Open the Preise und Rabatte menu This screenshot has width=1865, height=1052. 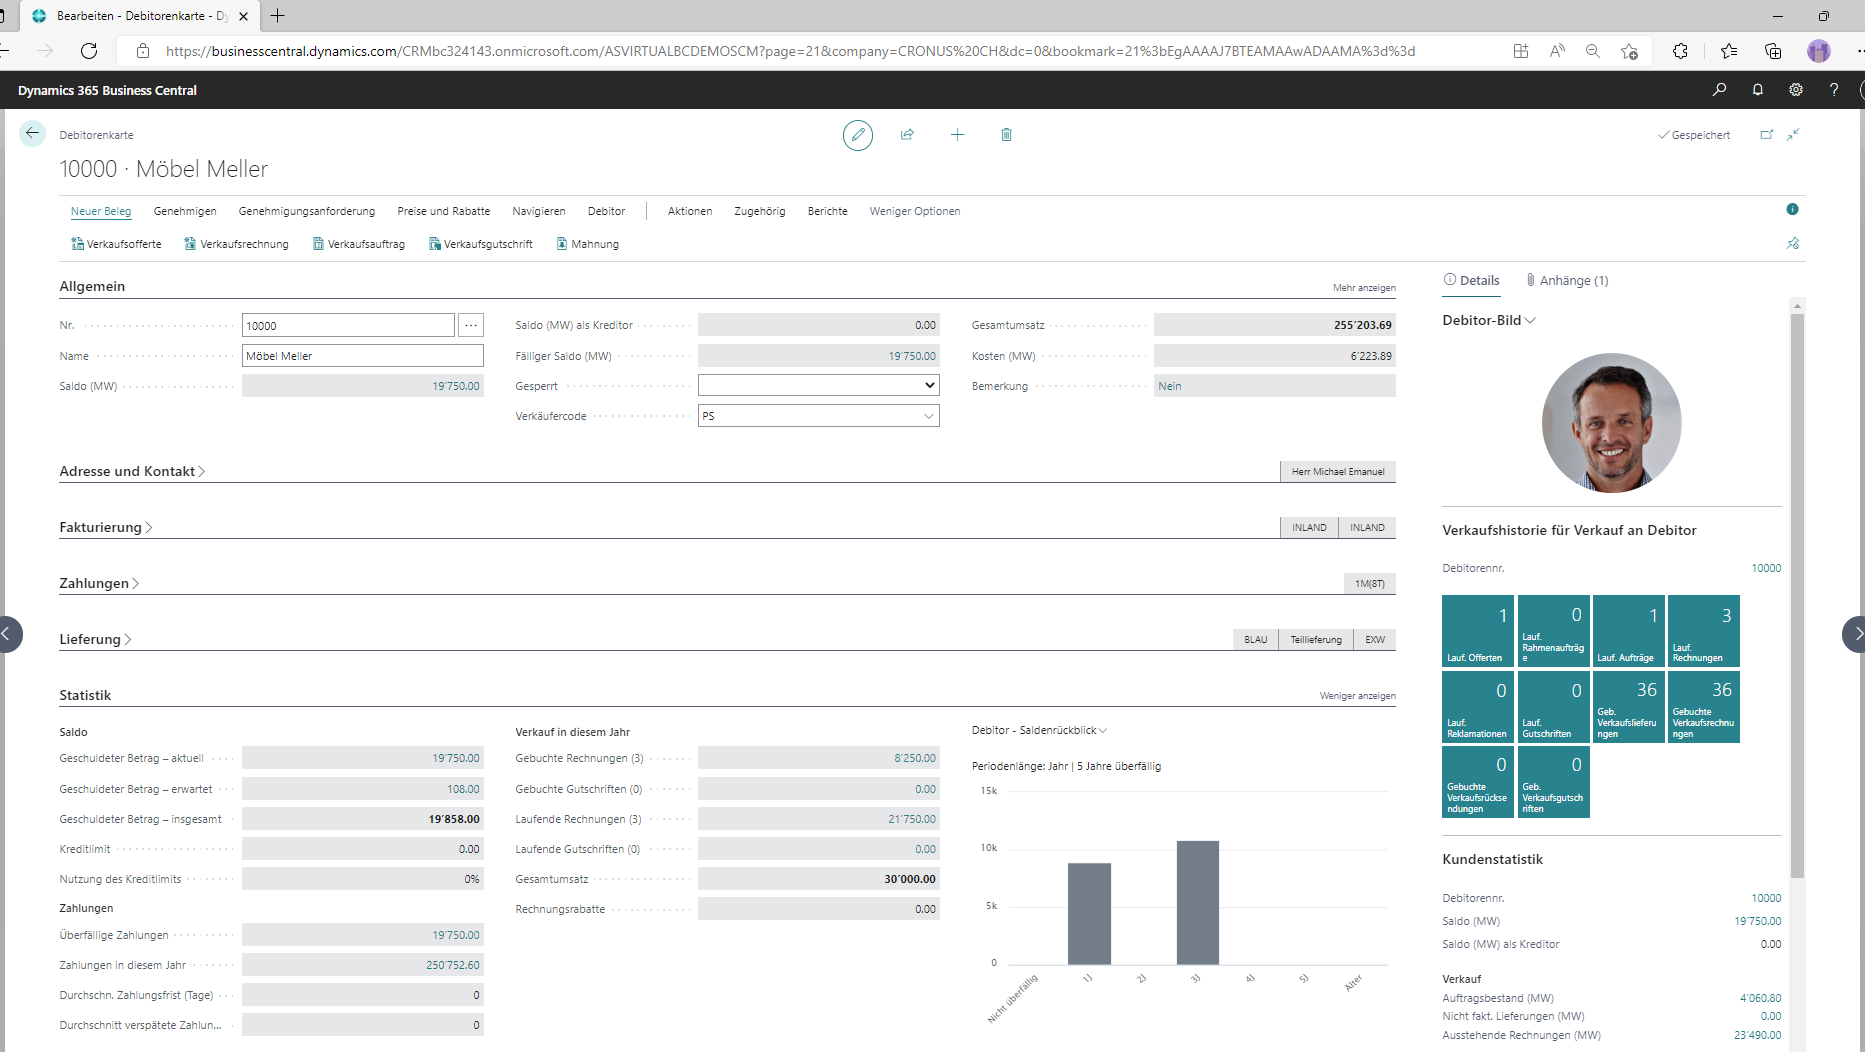coord(444,211)
